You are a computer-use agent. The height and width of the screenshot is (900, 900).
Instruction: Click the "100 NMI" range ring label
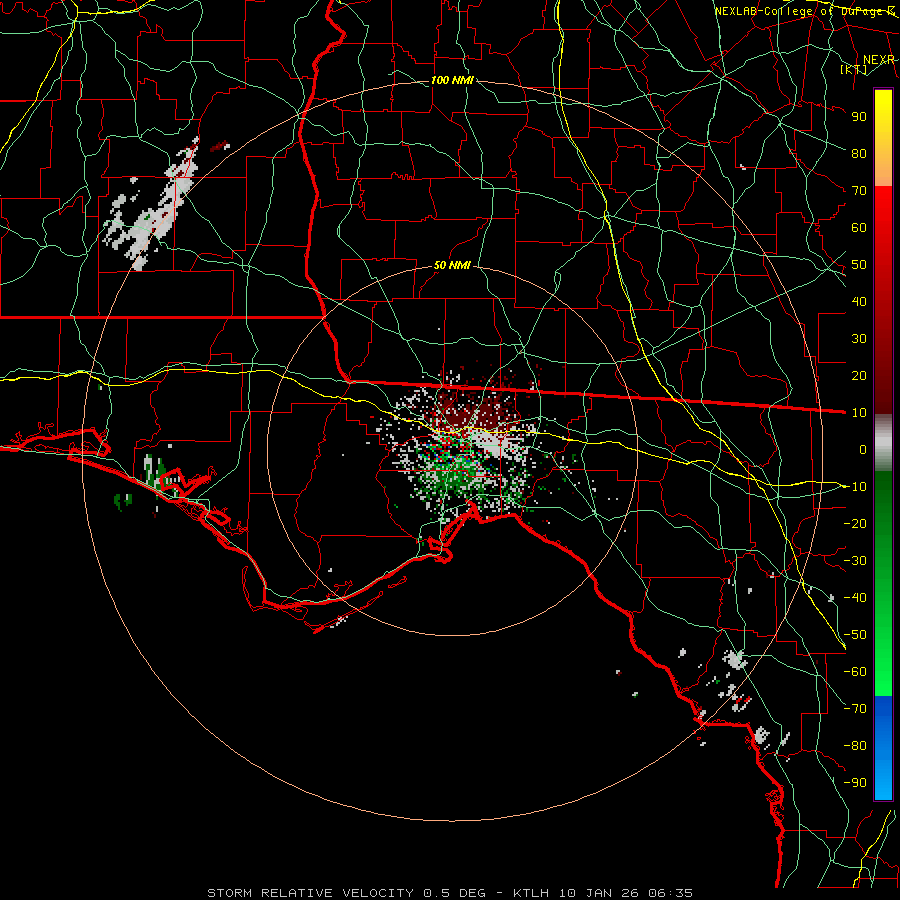pos(452,80)
